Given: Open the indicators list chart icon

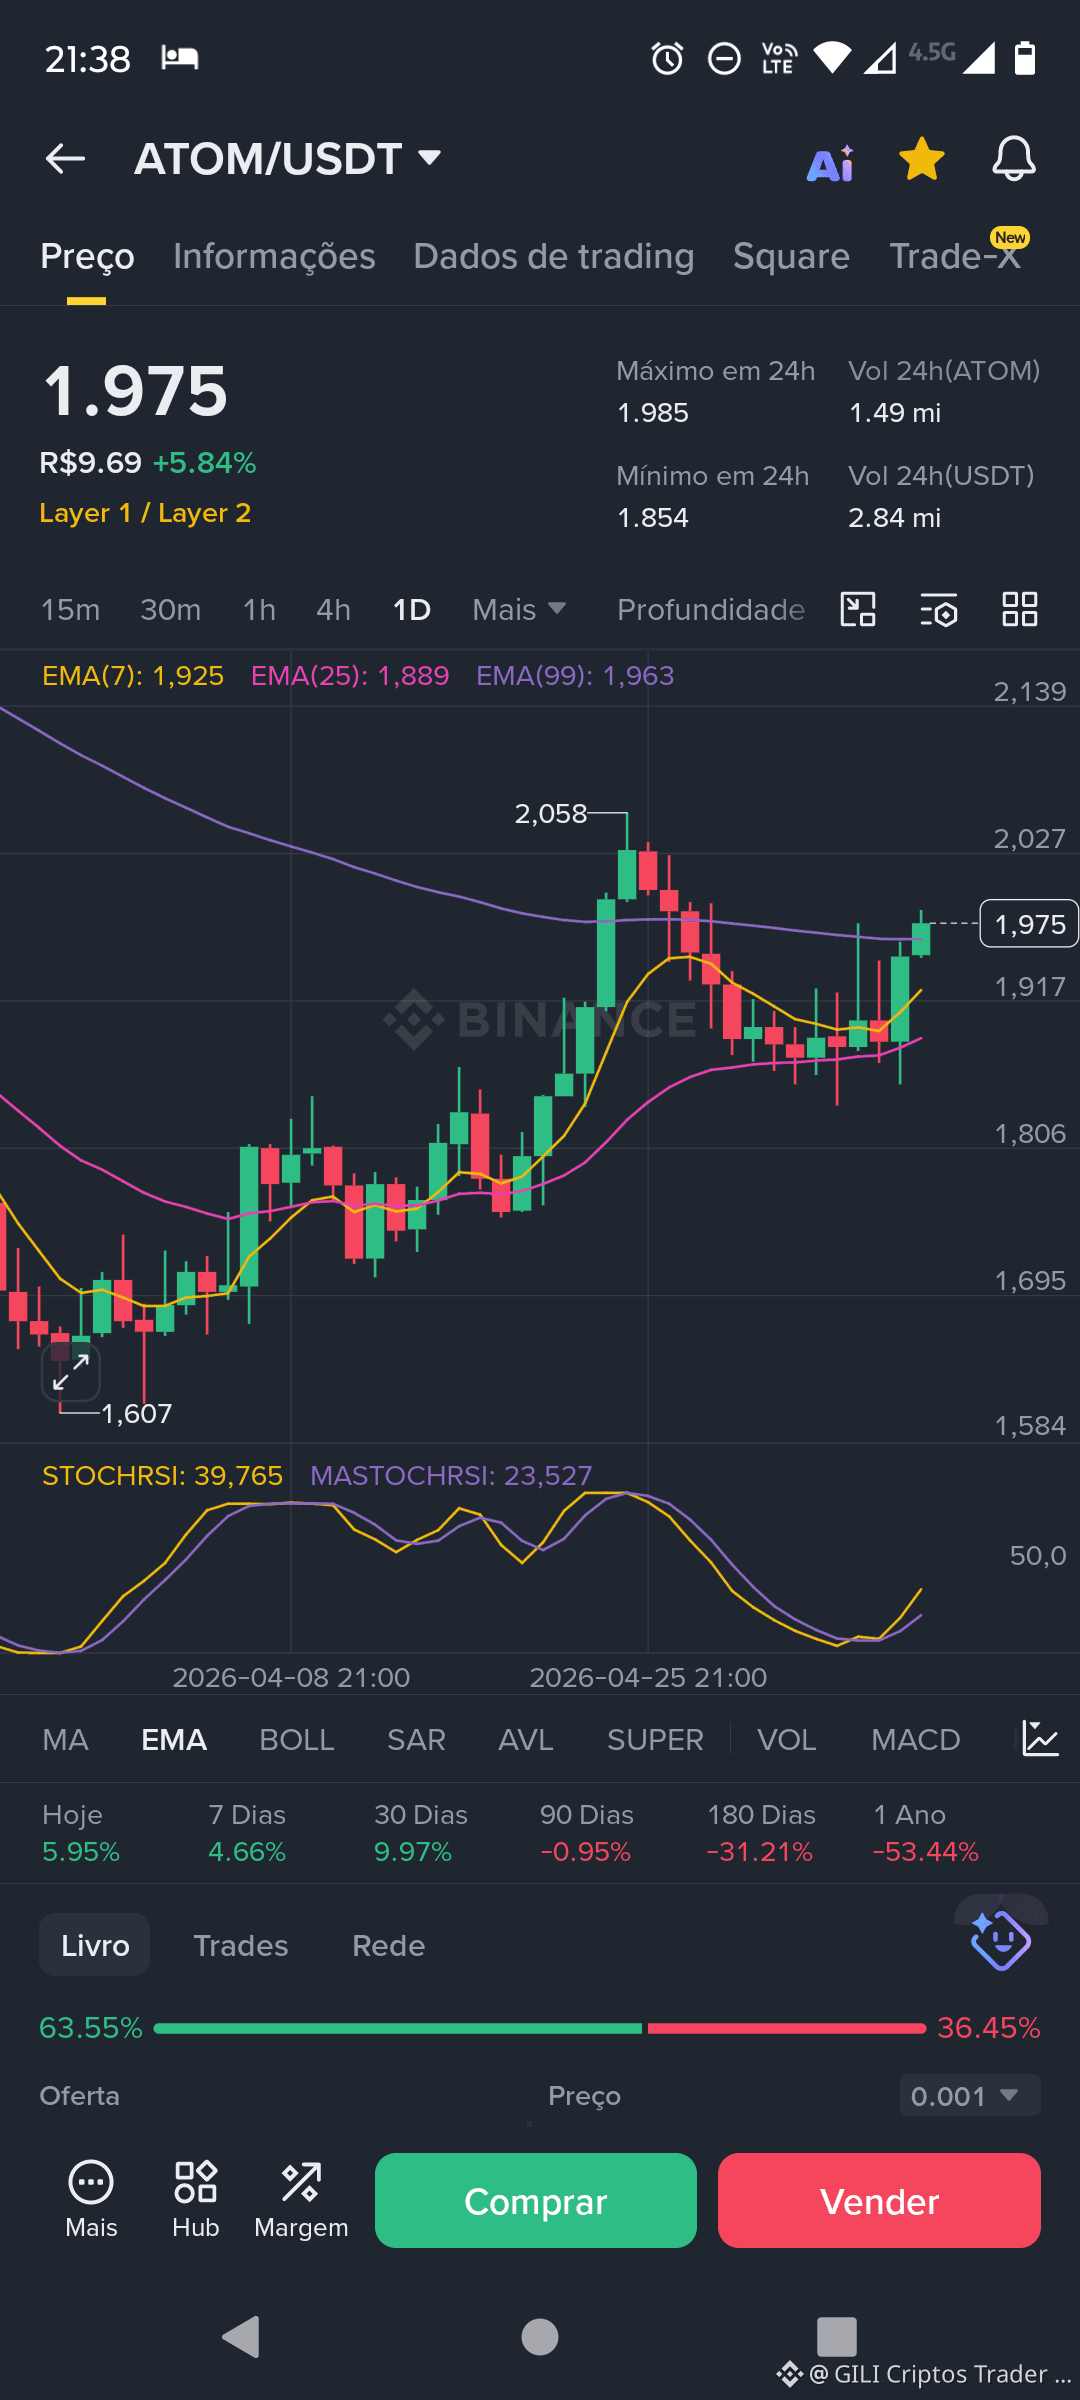Looking at the screenshot, I should coord(1040,1739).
